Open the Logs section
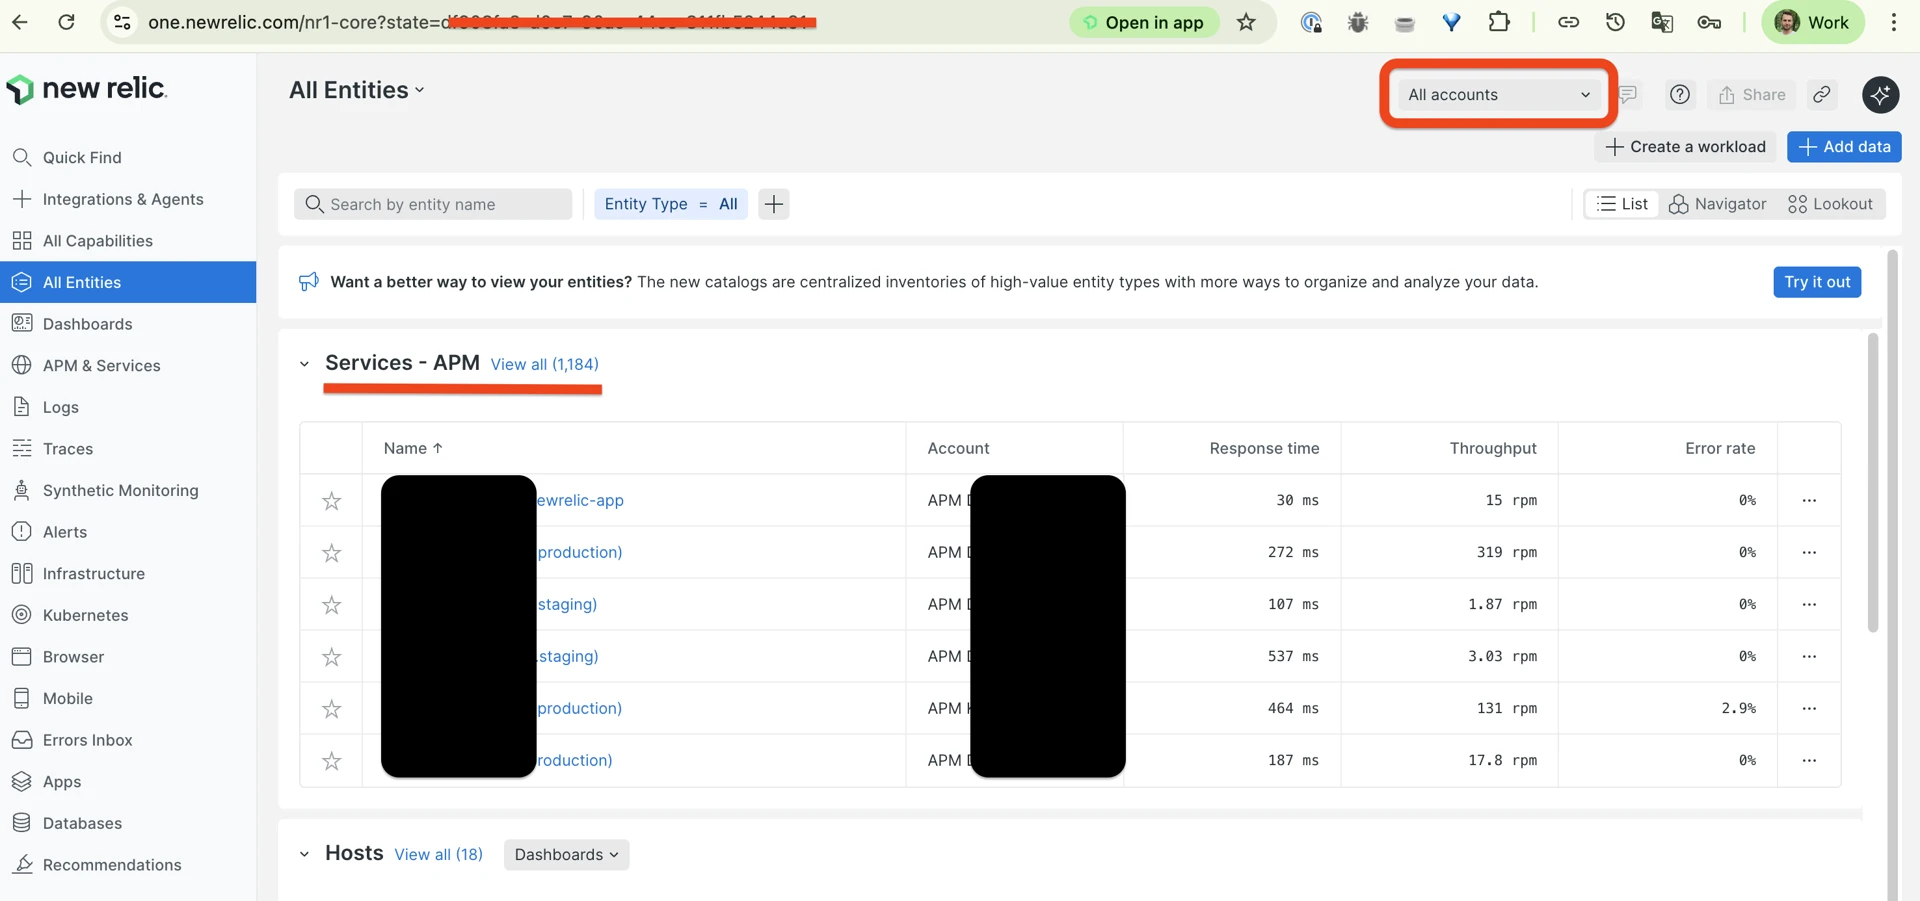 (x=60, y=407)
